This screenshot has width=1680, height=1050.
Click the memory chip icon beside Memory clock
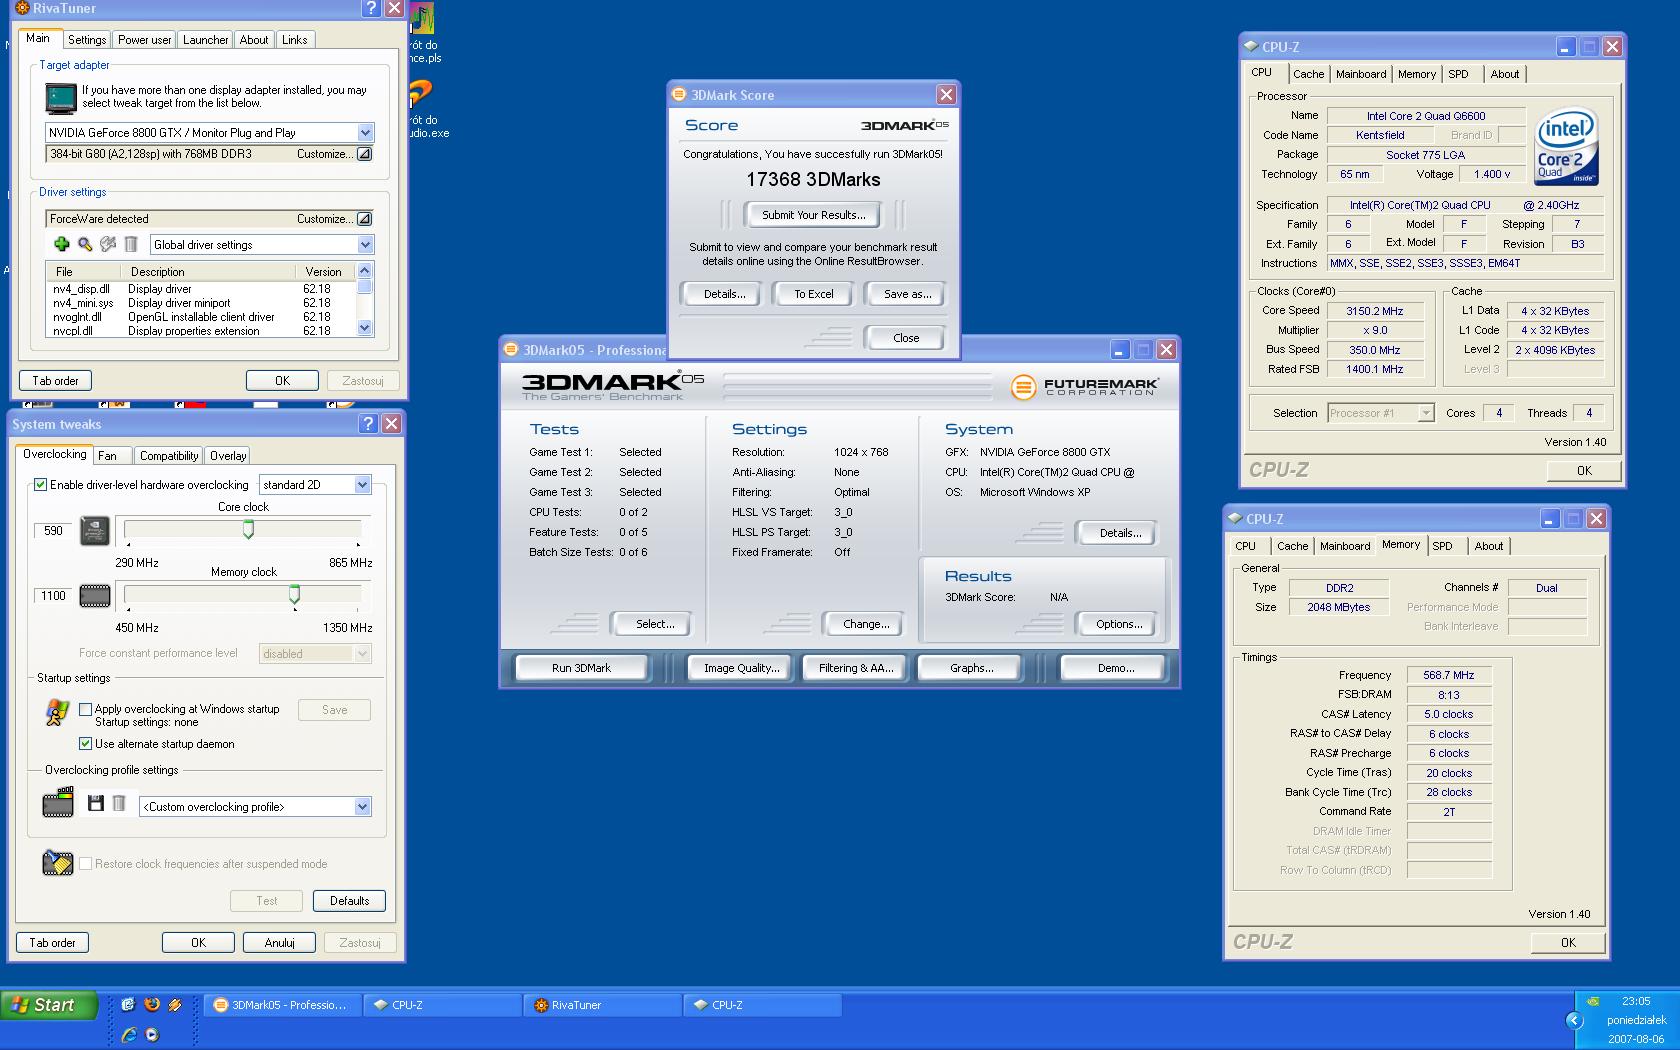(x=95, y=596)
